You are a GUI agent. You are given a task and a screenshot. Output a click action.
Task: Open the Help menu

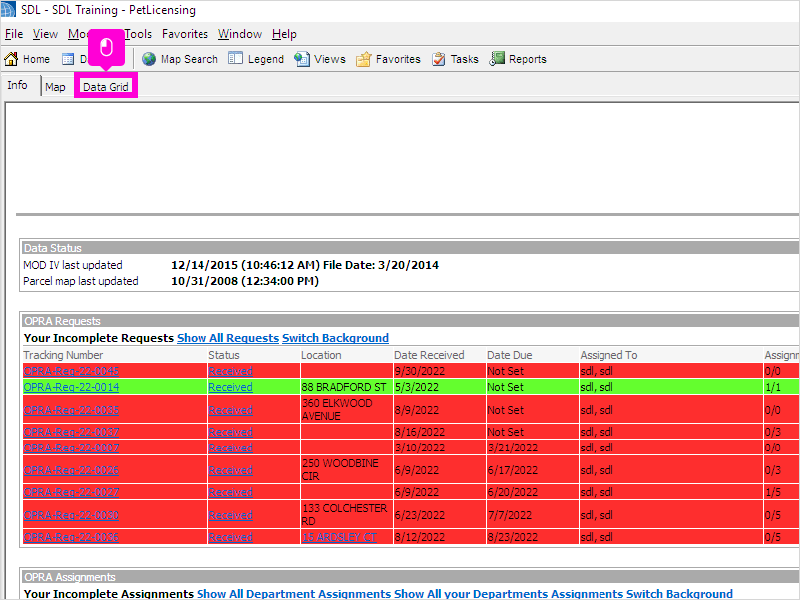point(284,34)
